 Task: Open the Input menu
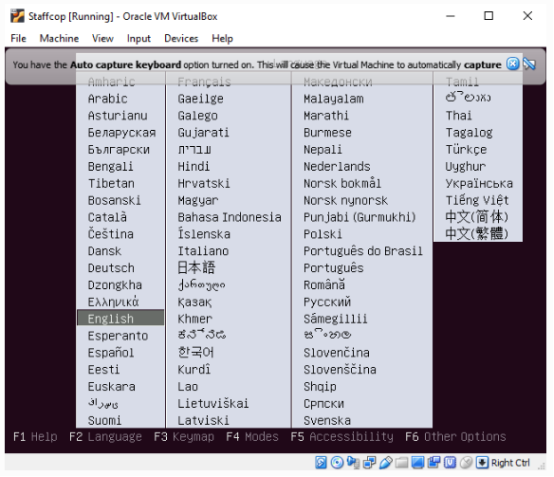click(x=138, y=38)
